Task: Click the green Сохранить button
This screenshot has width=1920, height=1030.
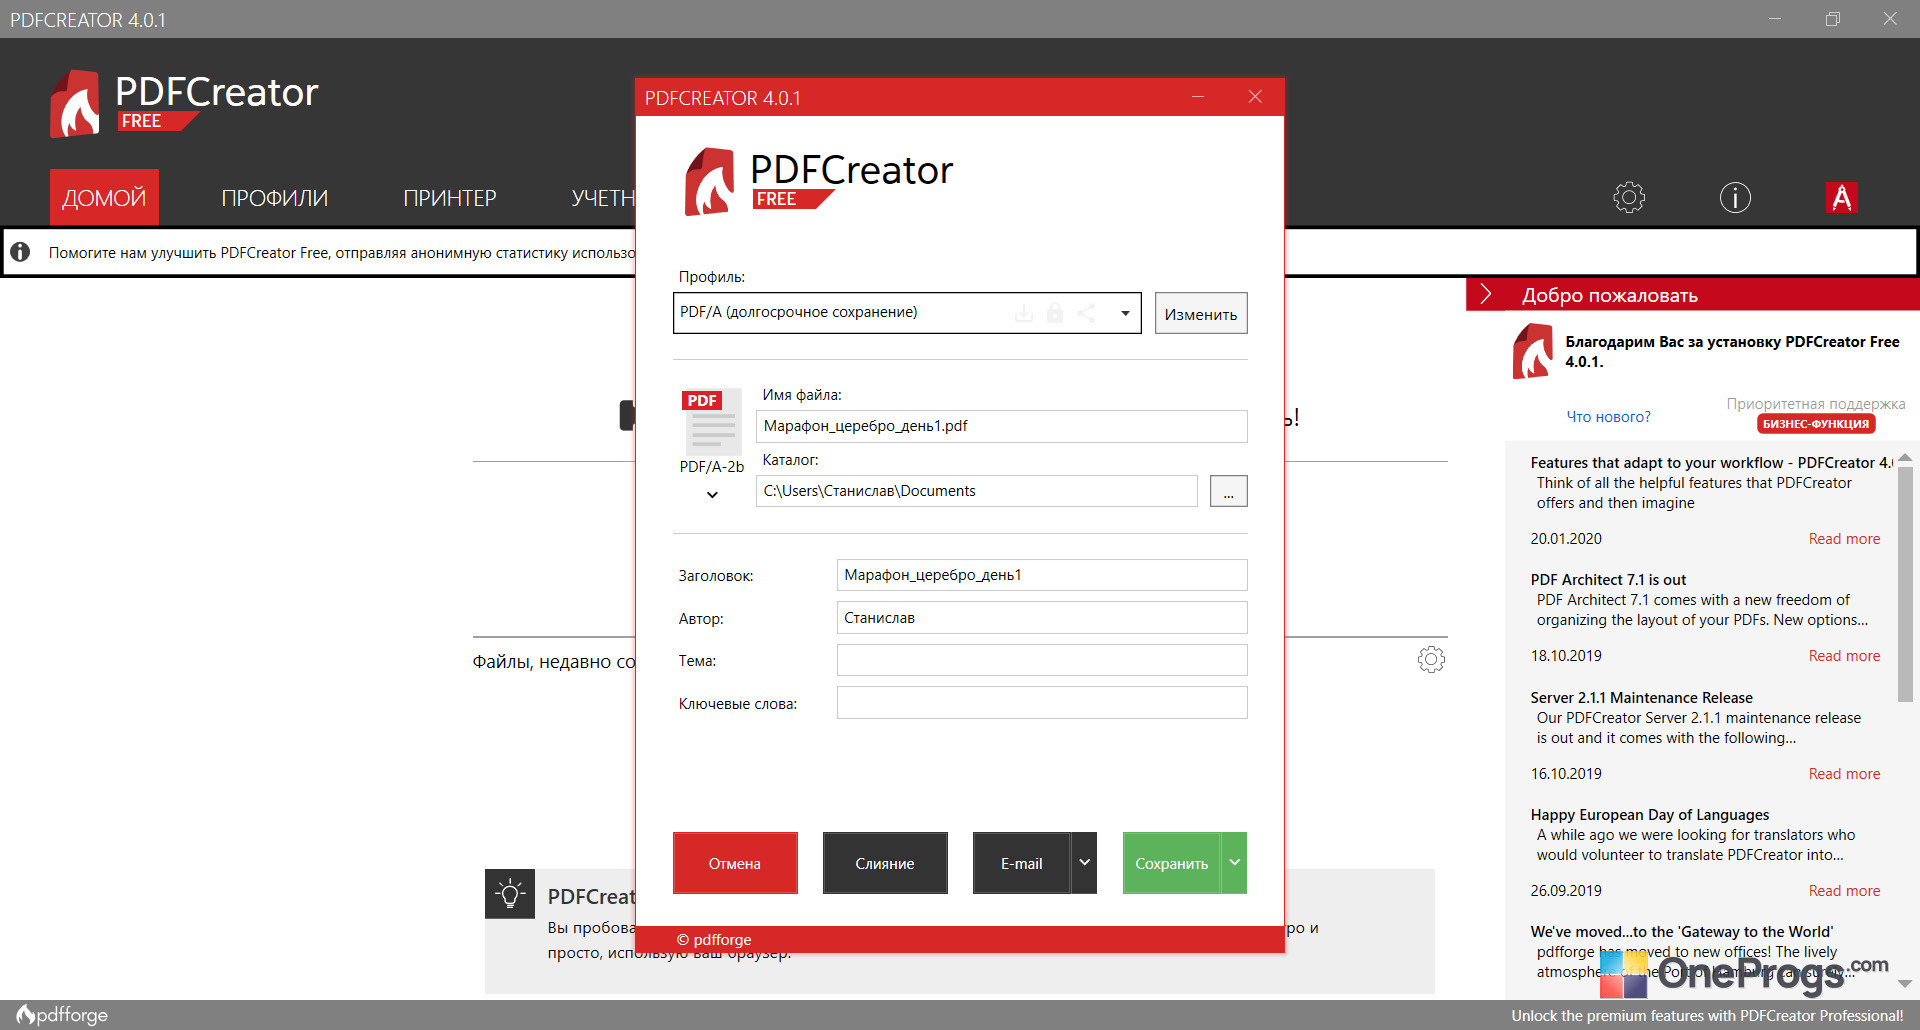Action: click(x=1171, y=863)
